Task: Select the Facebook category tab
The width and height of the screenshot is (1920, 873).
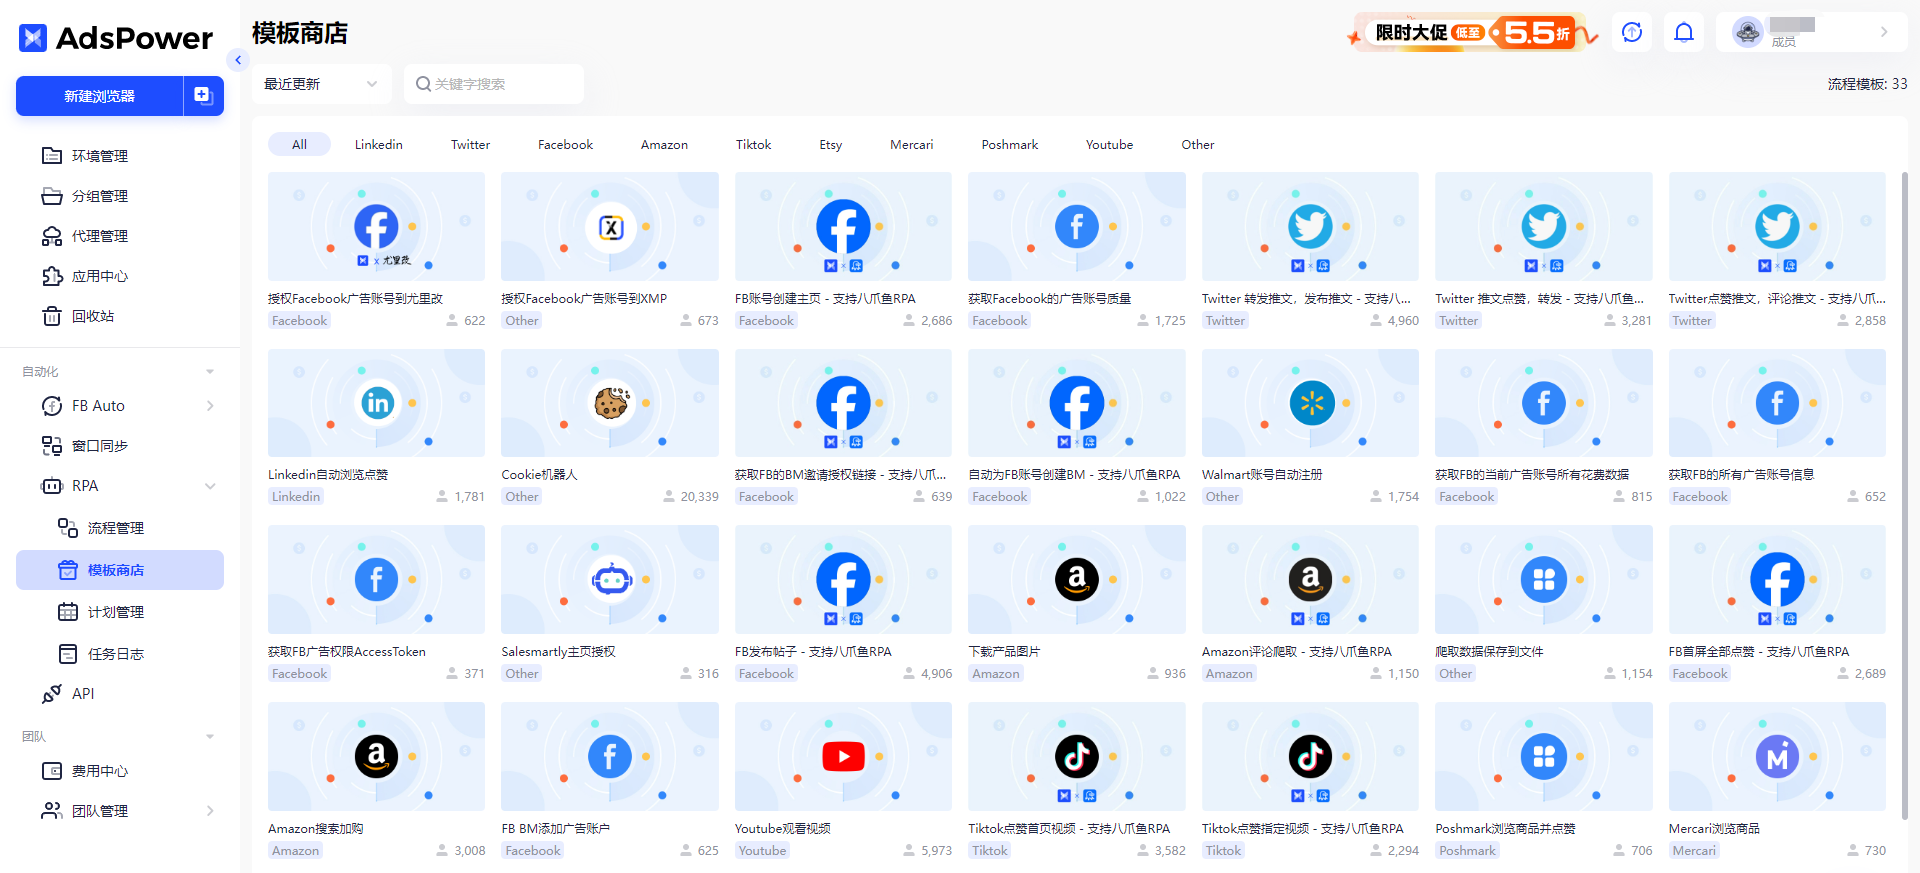Action: tap(565, 145)
